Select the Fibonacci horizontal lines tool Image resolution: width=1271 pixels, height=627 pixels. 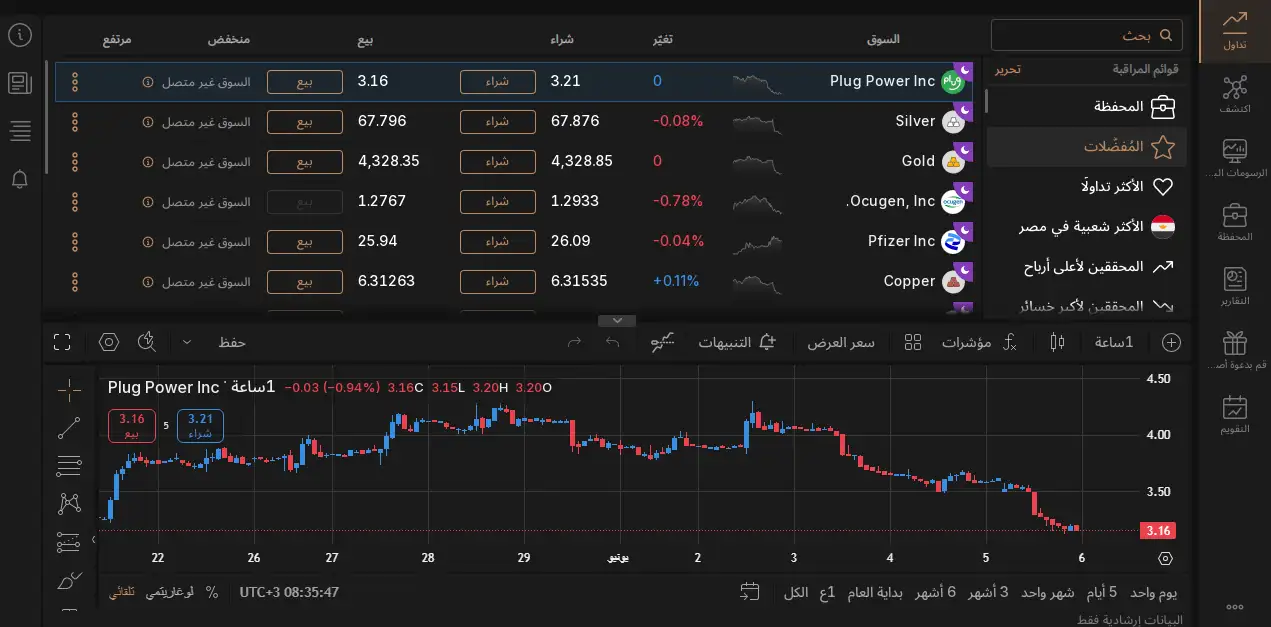[x=69, y=465]
